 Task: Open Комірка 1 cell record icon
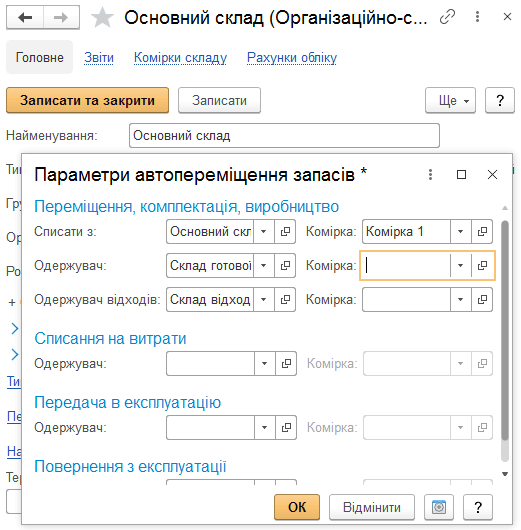pos(482,232)
